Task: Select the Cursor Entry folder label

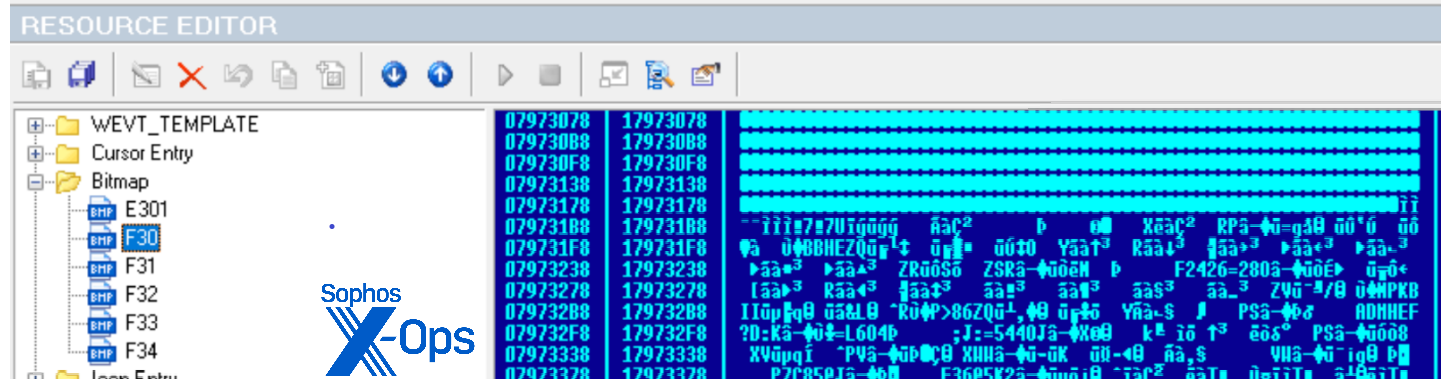Action: pyautogui.click(x=142, y=154)
